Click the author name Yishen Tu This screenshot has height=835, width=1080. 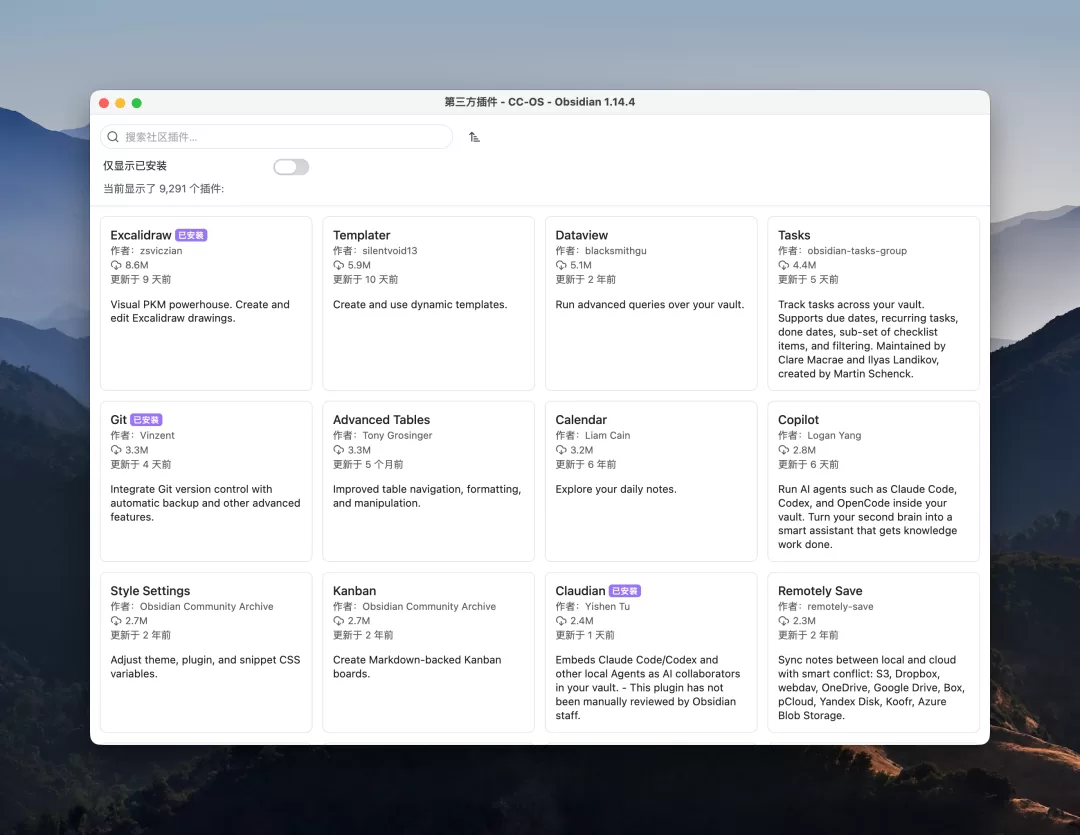point(608,606)
